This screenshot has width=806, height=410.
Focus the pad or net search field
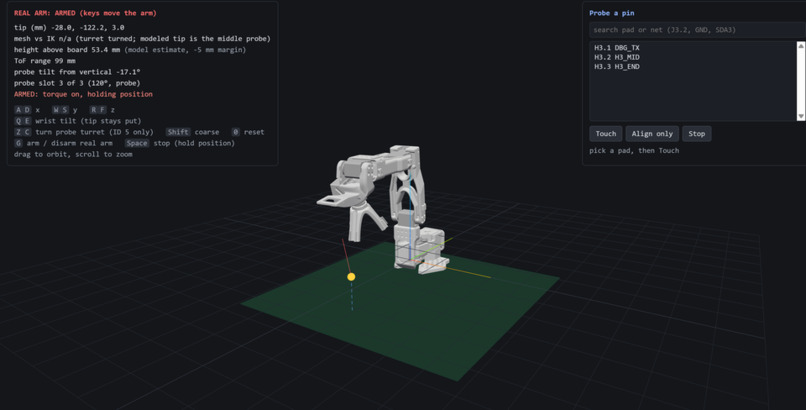(697, 30)
